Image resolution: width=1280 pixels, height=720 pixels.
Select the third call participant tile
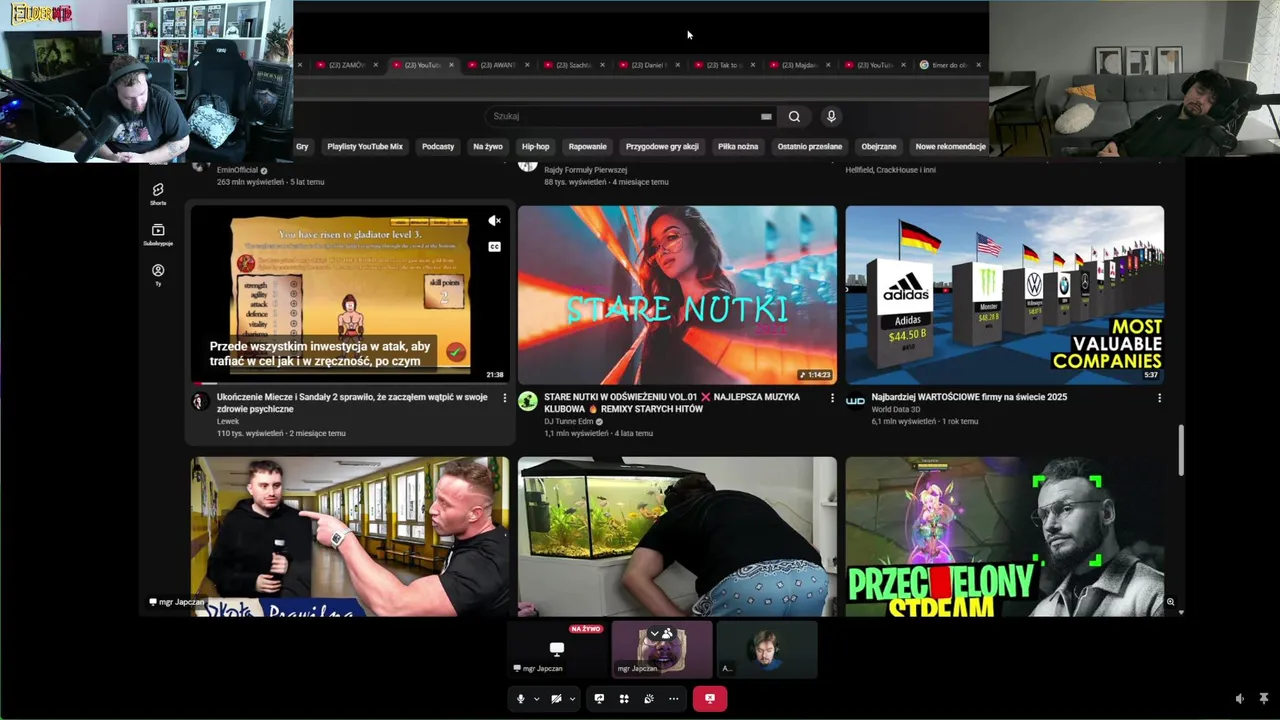pyautogui.click(x=767, y=648)
